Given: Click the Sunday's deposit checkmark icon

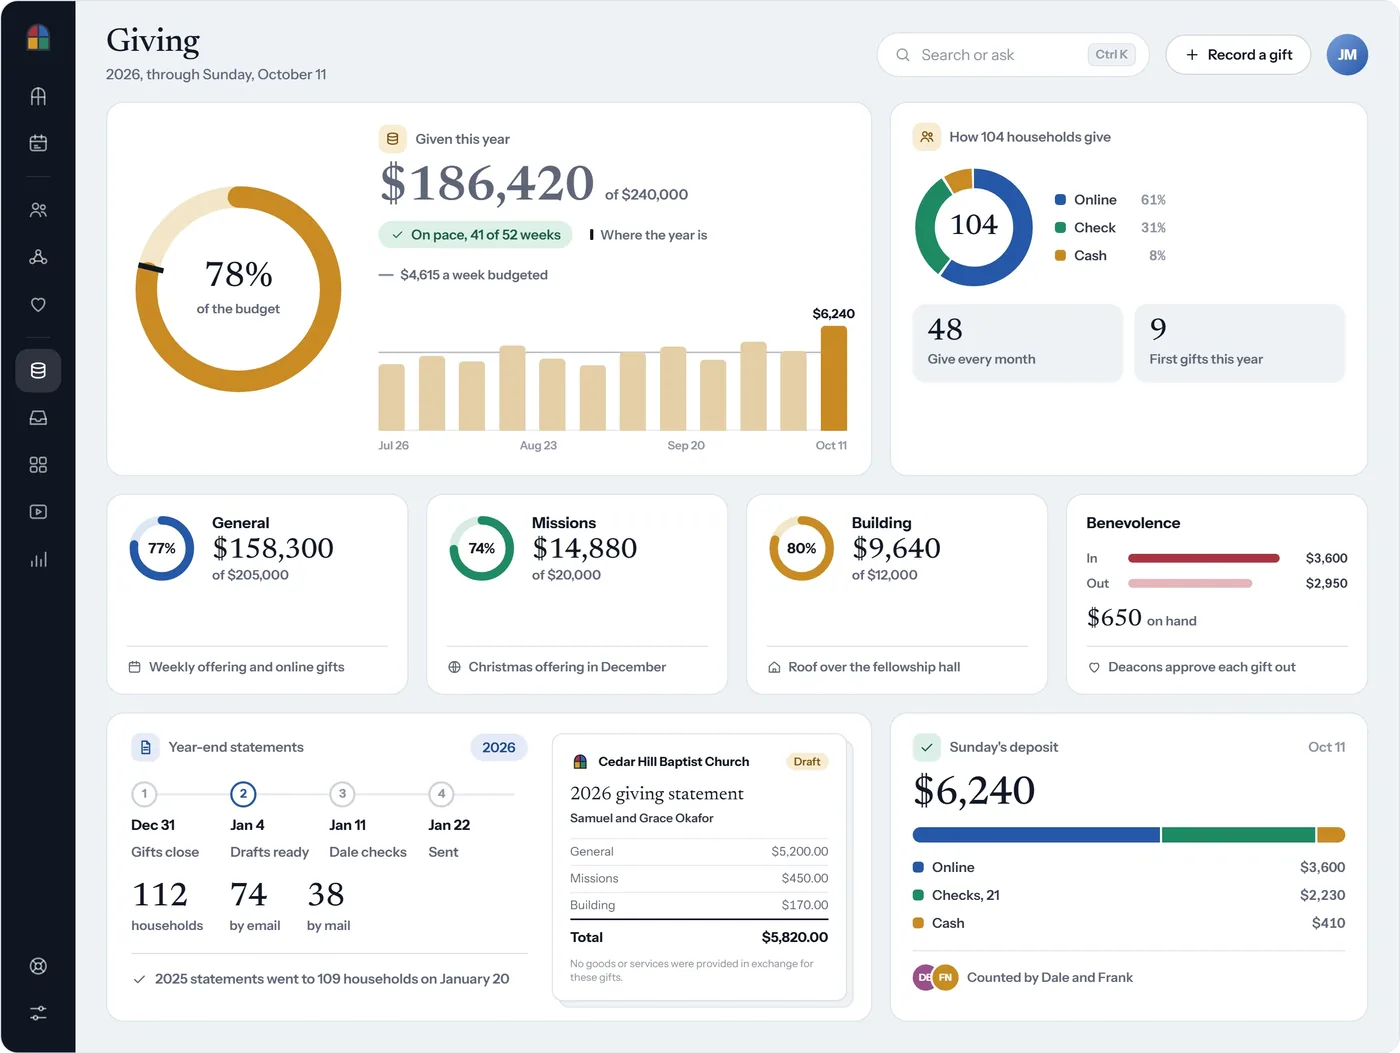Looking at the screenshot, I should pos(927,747).
